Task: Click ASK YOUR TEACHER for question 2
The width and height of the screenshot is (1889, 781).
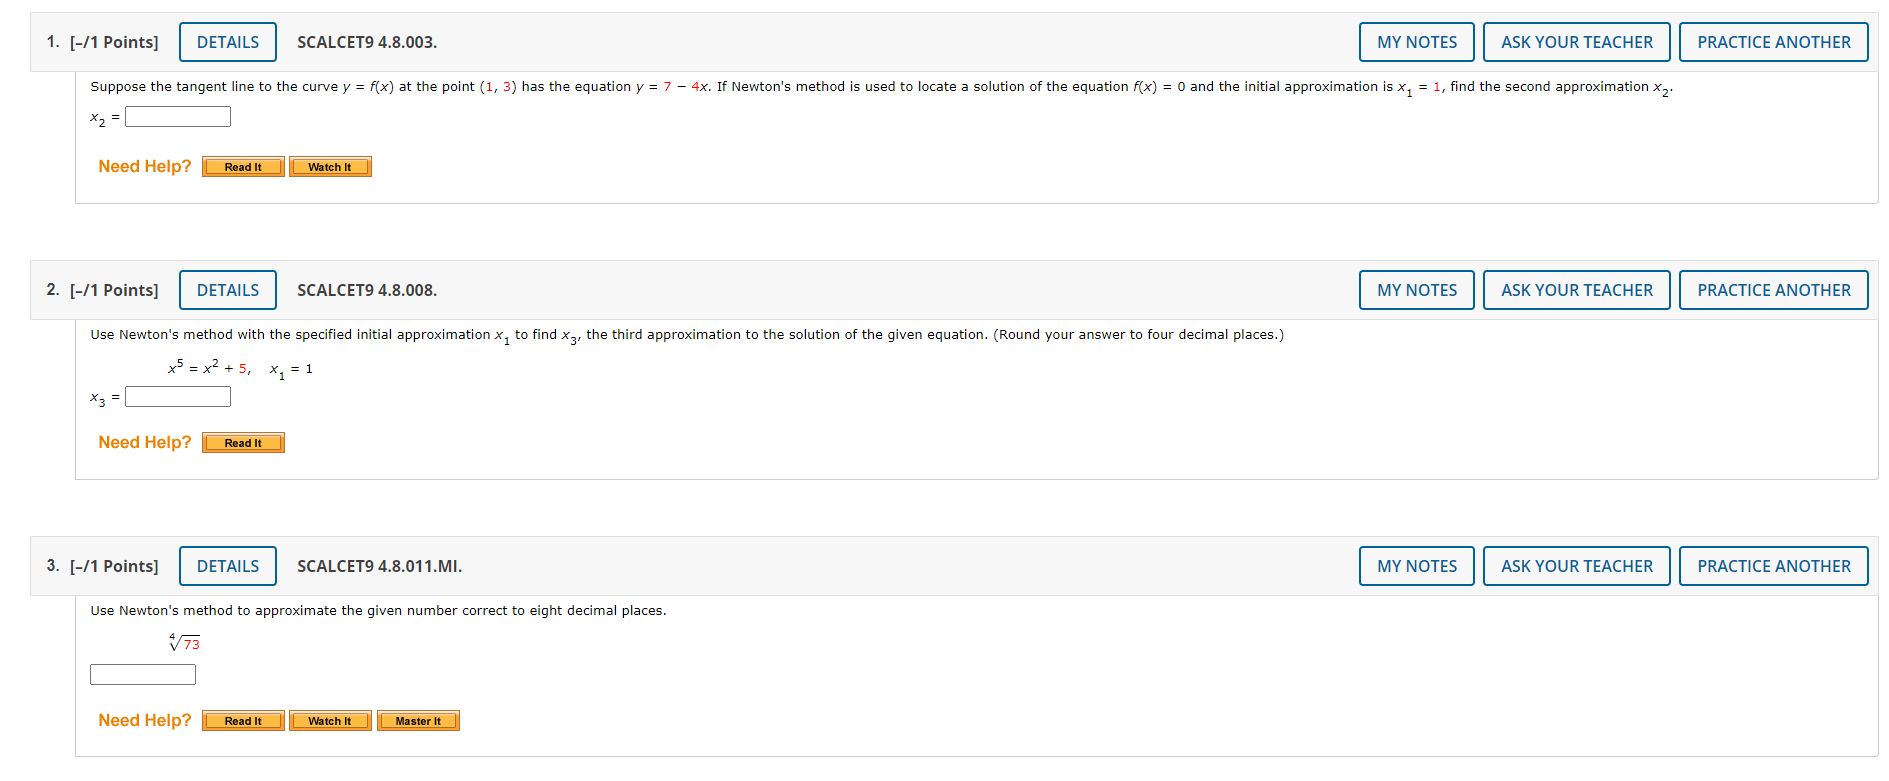Action: 1576,290
